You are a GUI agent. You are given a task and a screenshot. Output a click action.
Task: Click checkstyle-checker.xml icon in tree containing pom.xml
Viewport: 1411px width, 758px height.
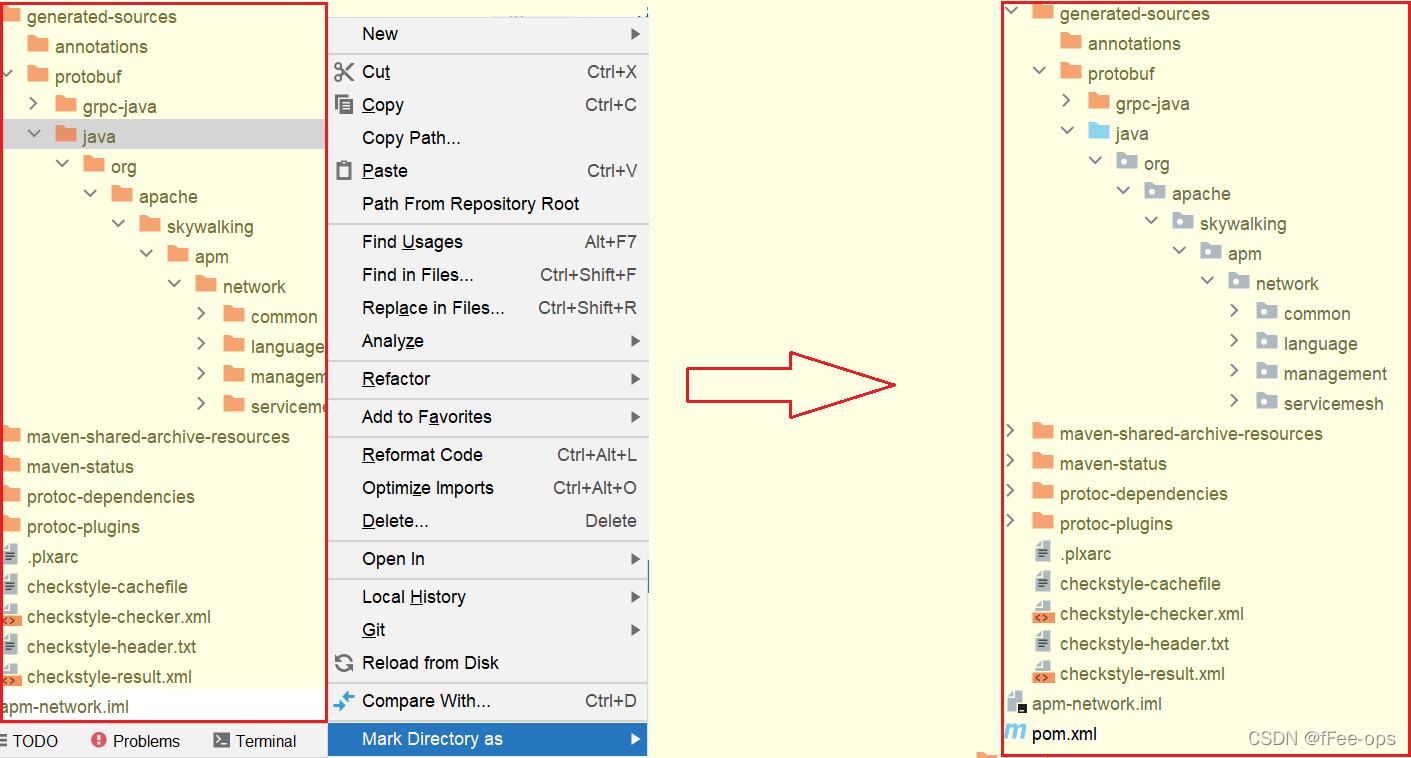(x=1043, y=613)
